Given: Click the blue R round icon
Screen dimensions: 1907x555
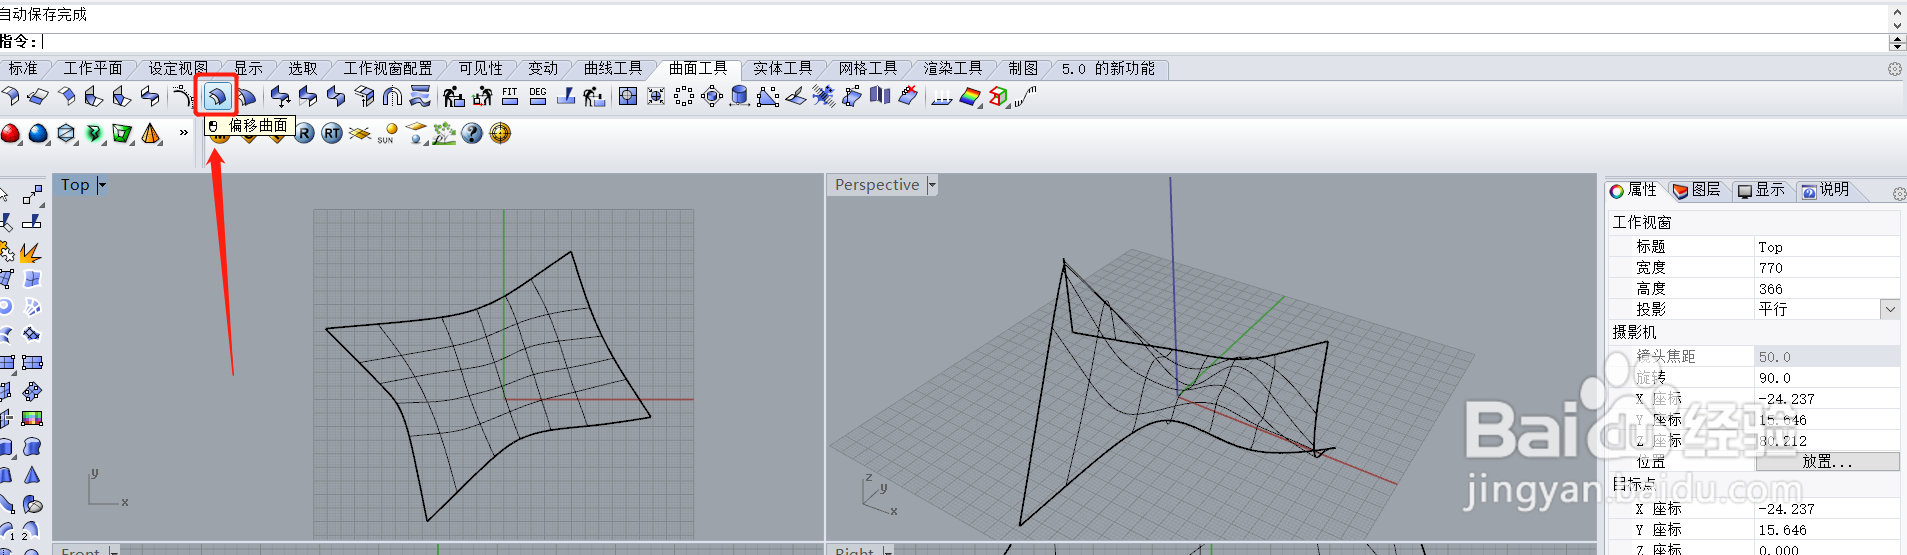Looking at the screenshot, I should click(x=304, y=133).
